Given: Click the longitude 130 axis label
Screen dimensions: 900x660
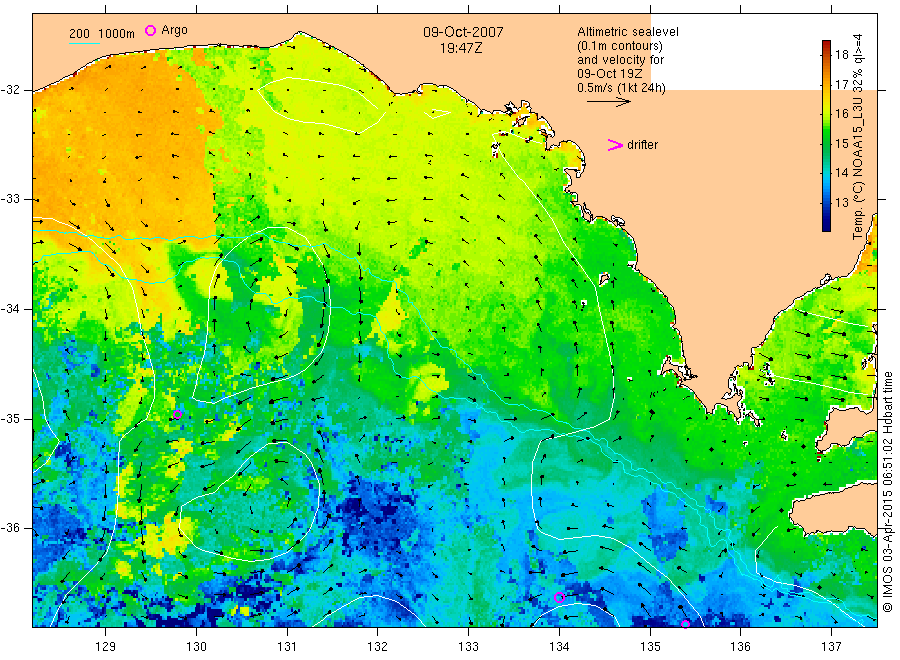Looking at the screenshot, I should [196, 647].
